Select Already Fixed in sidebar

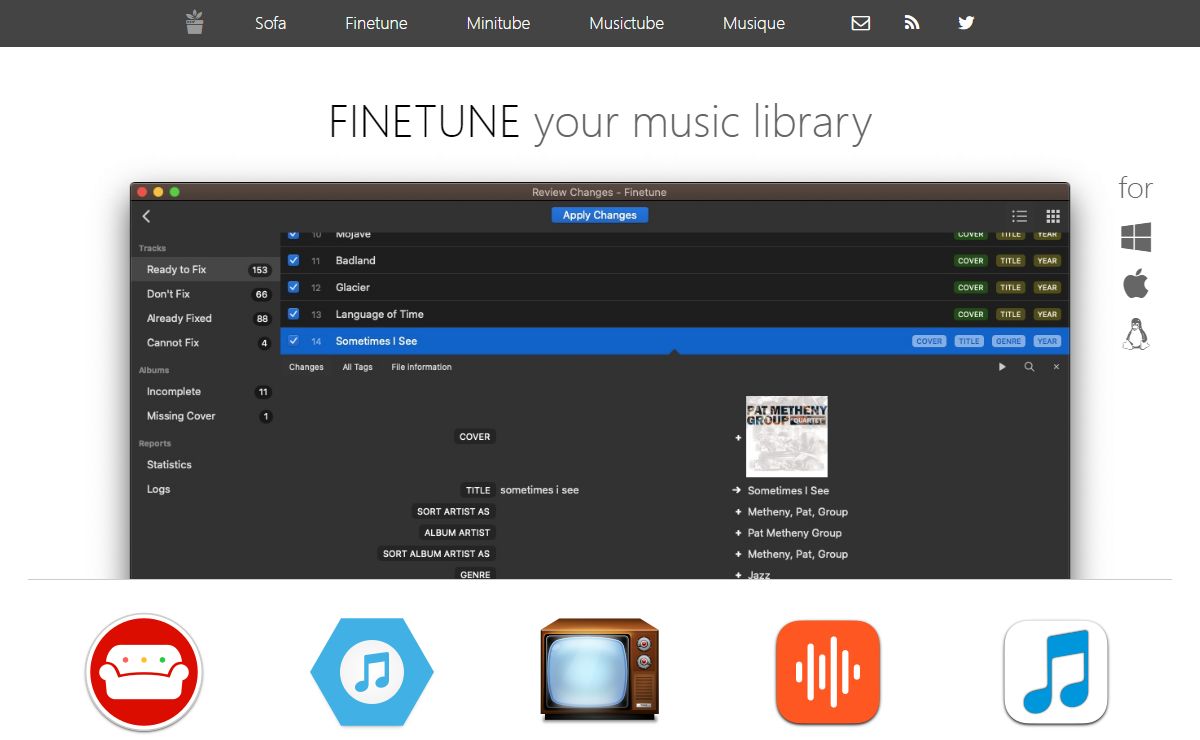pyautogui.click(x=204, y=318)
